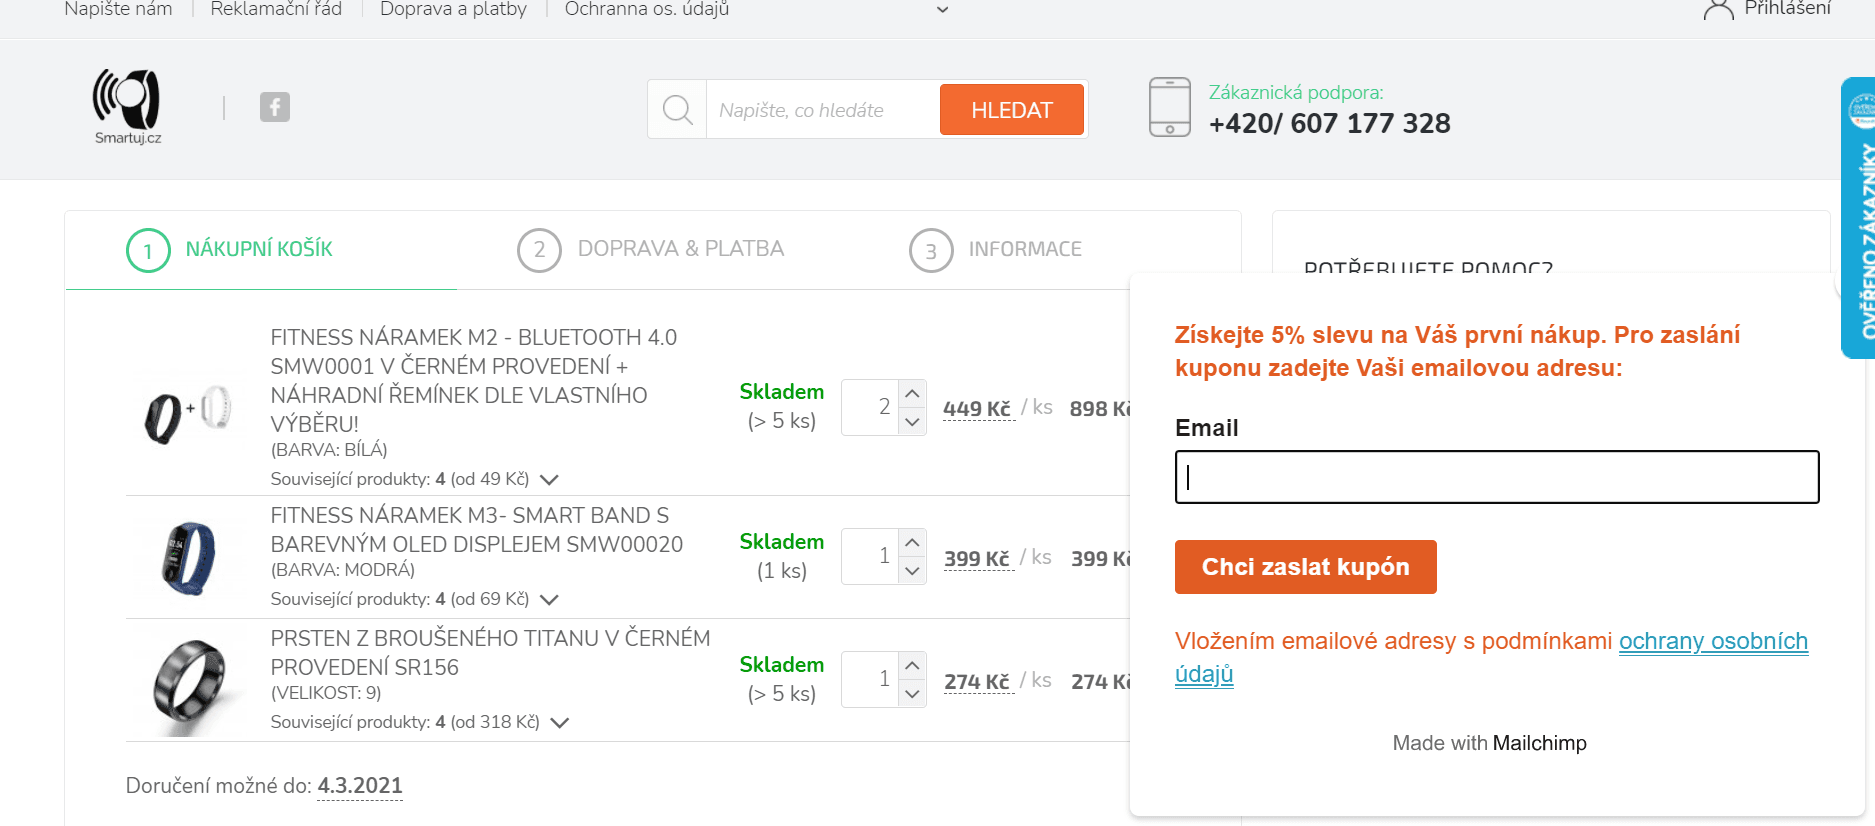Open the top menu dropdown chevron
1875x826 pixels.
pyautogui.click(x=942, y=10)
